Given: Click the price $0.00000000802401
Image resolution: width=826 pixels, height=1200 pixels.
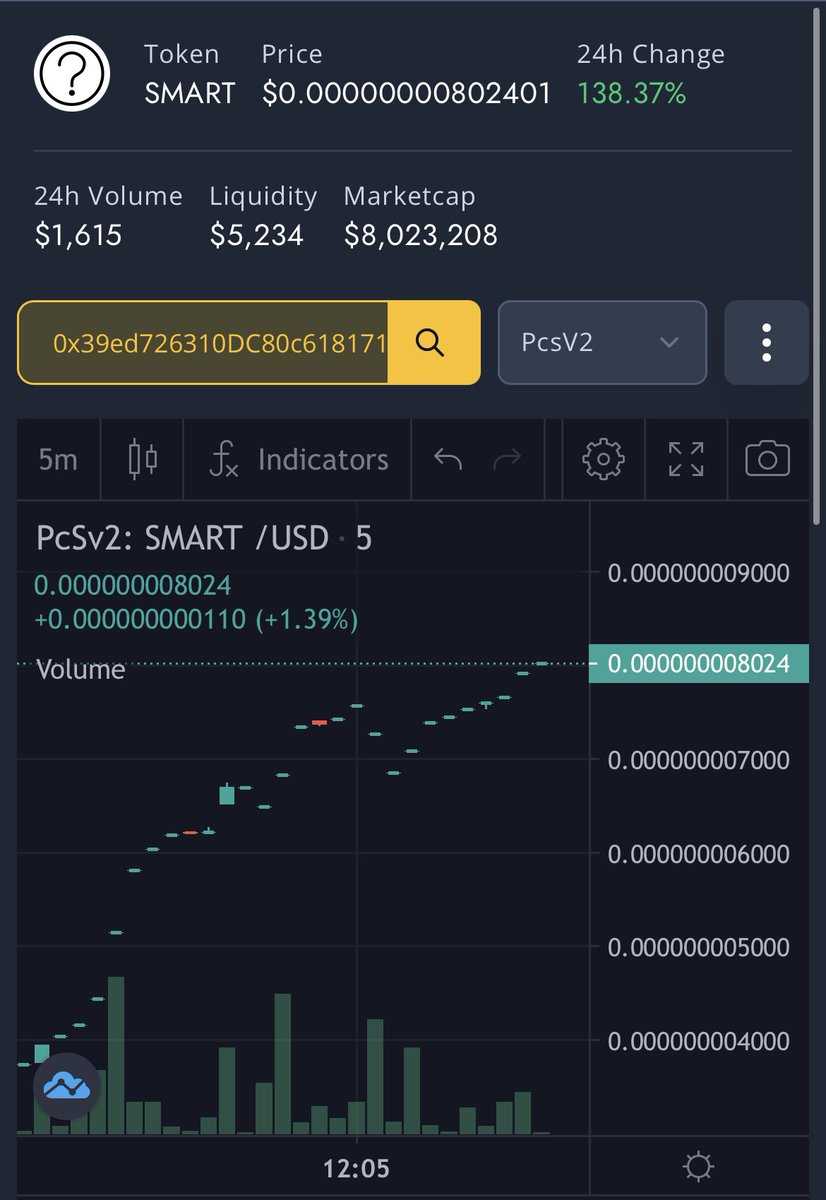Looking at the screenshot, I should pyautogui.click(x=406, y=94).
